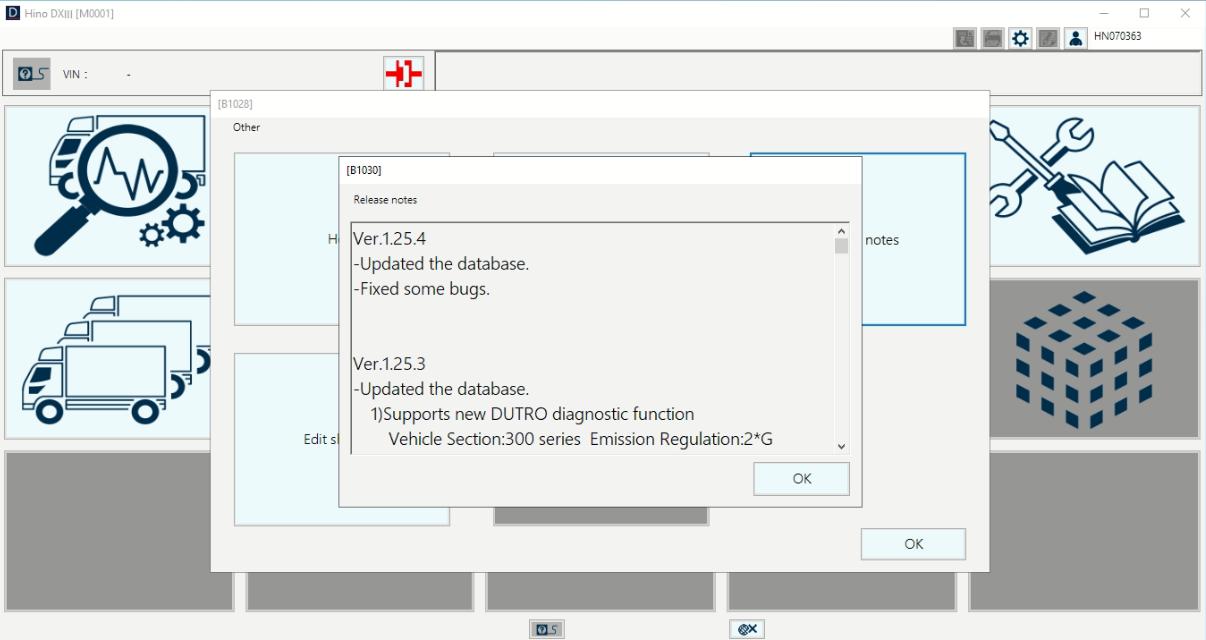Click the Hino DX app icon in title bar

point(13,13)
